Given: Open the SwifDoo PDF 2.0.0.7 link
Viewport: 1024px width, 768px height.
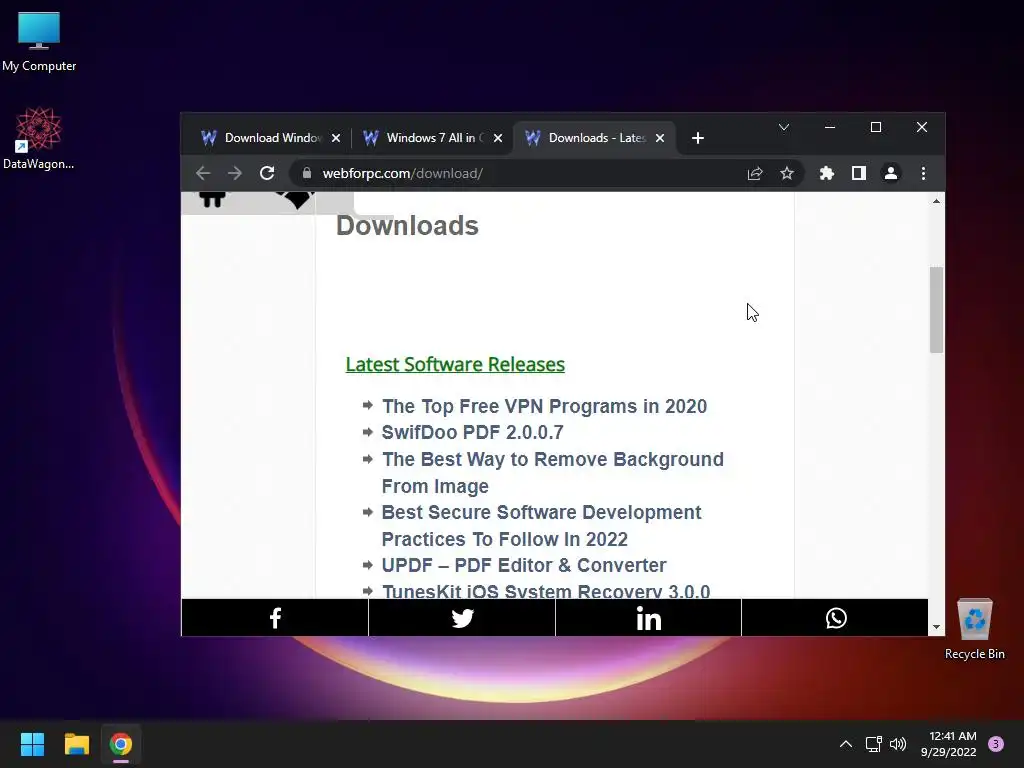Looking at the screenshot, I should (x=472, y=432).
